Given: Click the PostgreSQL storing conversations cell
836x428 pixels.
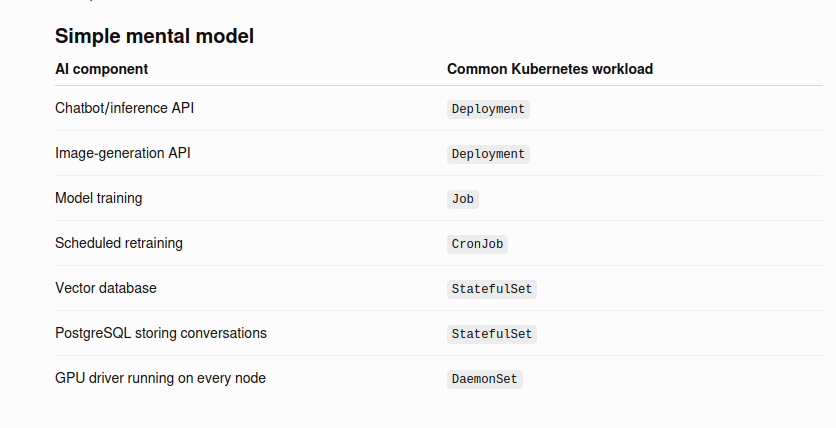Looking at the screenshot, I should point(160,333).
